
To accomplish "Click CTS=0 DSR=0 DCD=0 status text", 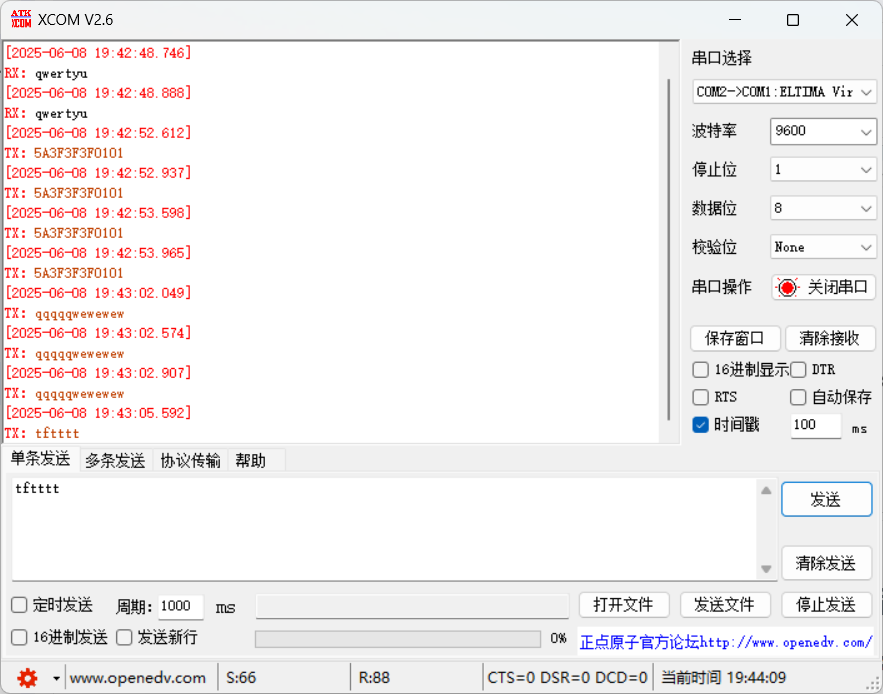I will (x=568, y=678).
